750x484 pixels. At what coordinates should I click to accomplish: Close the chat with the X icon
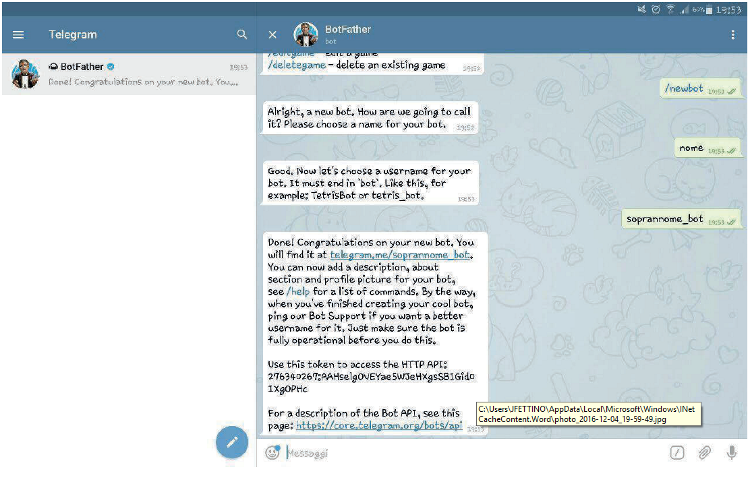point(273,34)
